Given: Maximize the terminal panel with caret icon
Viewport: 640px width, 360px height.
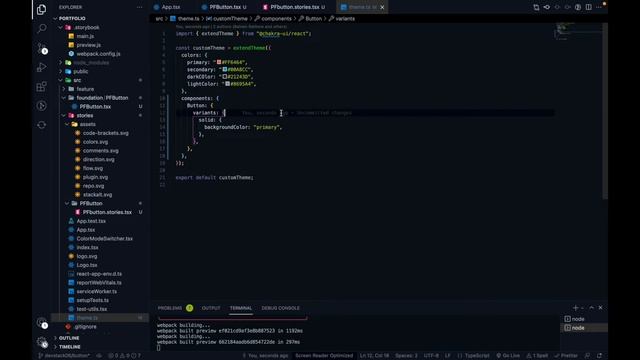Looking at the screenshot, I should (x=591, y=308).
